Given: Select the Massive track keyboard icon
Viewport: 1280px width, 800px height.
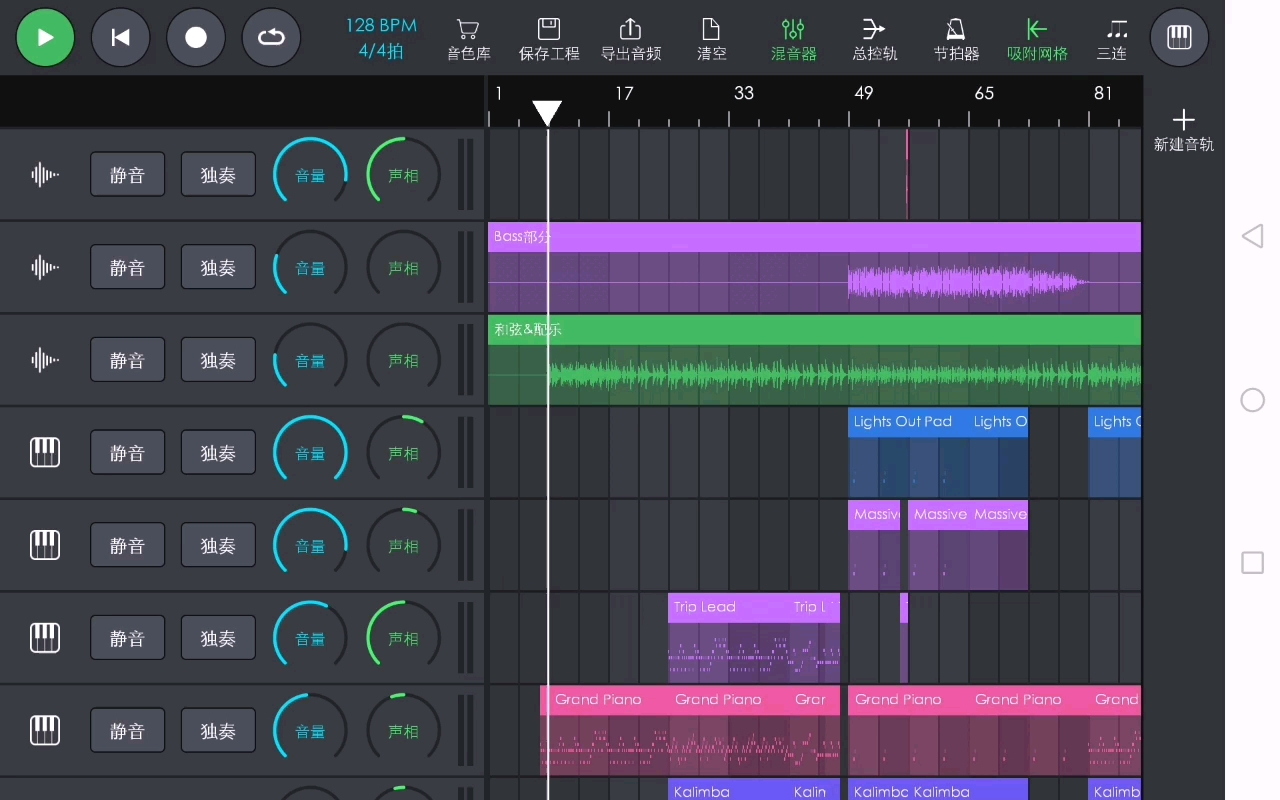Looking at the screenshot, I should tap(45, 545).
